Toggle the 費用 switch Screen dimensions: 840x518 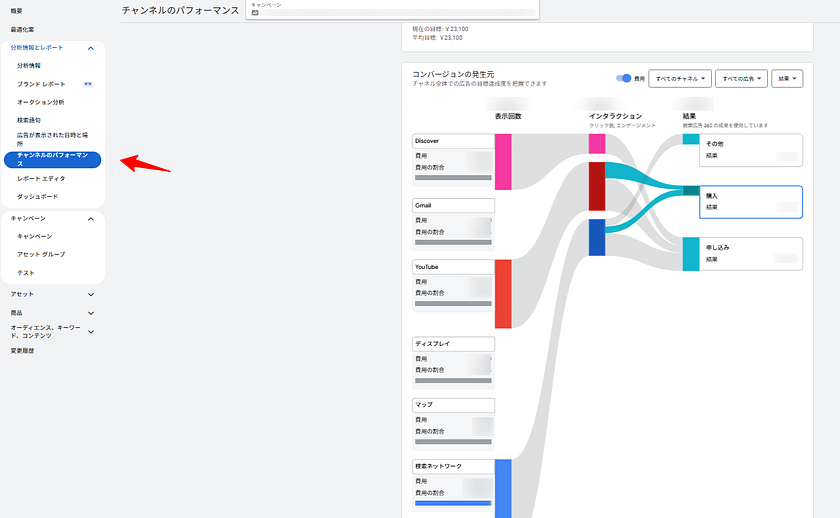[624, 78]
